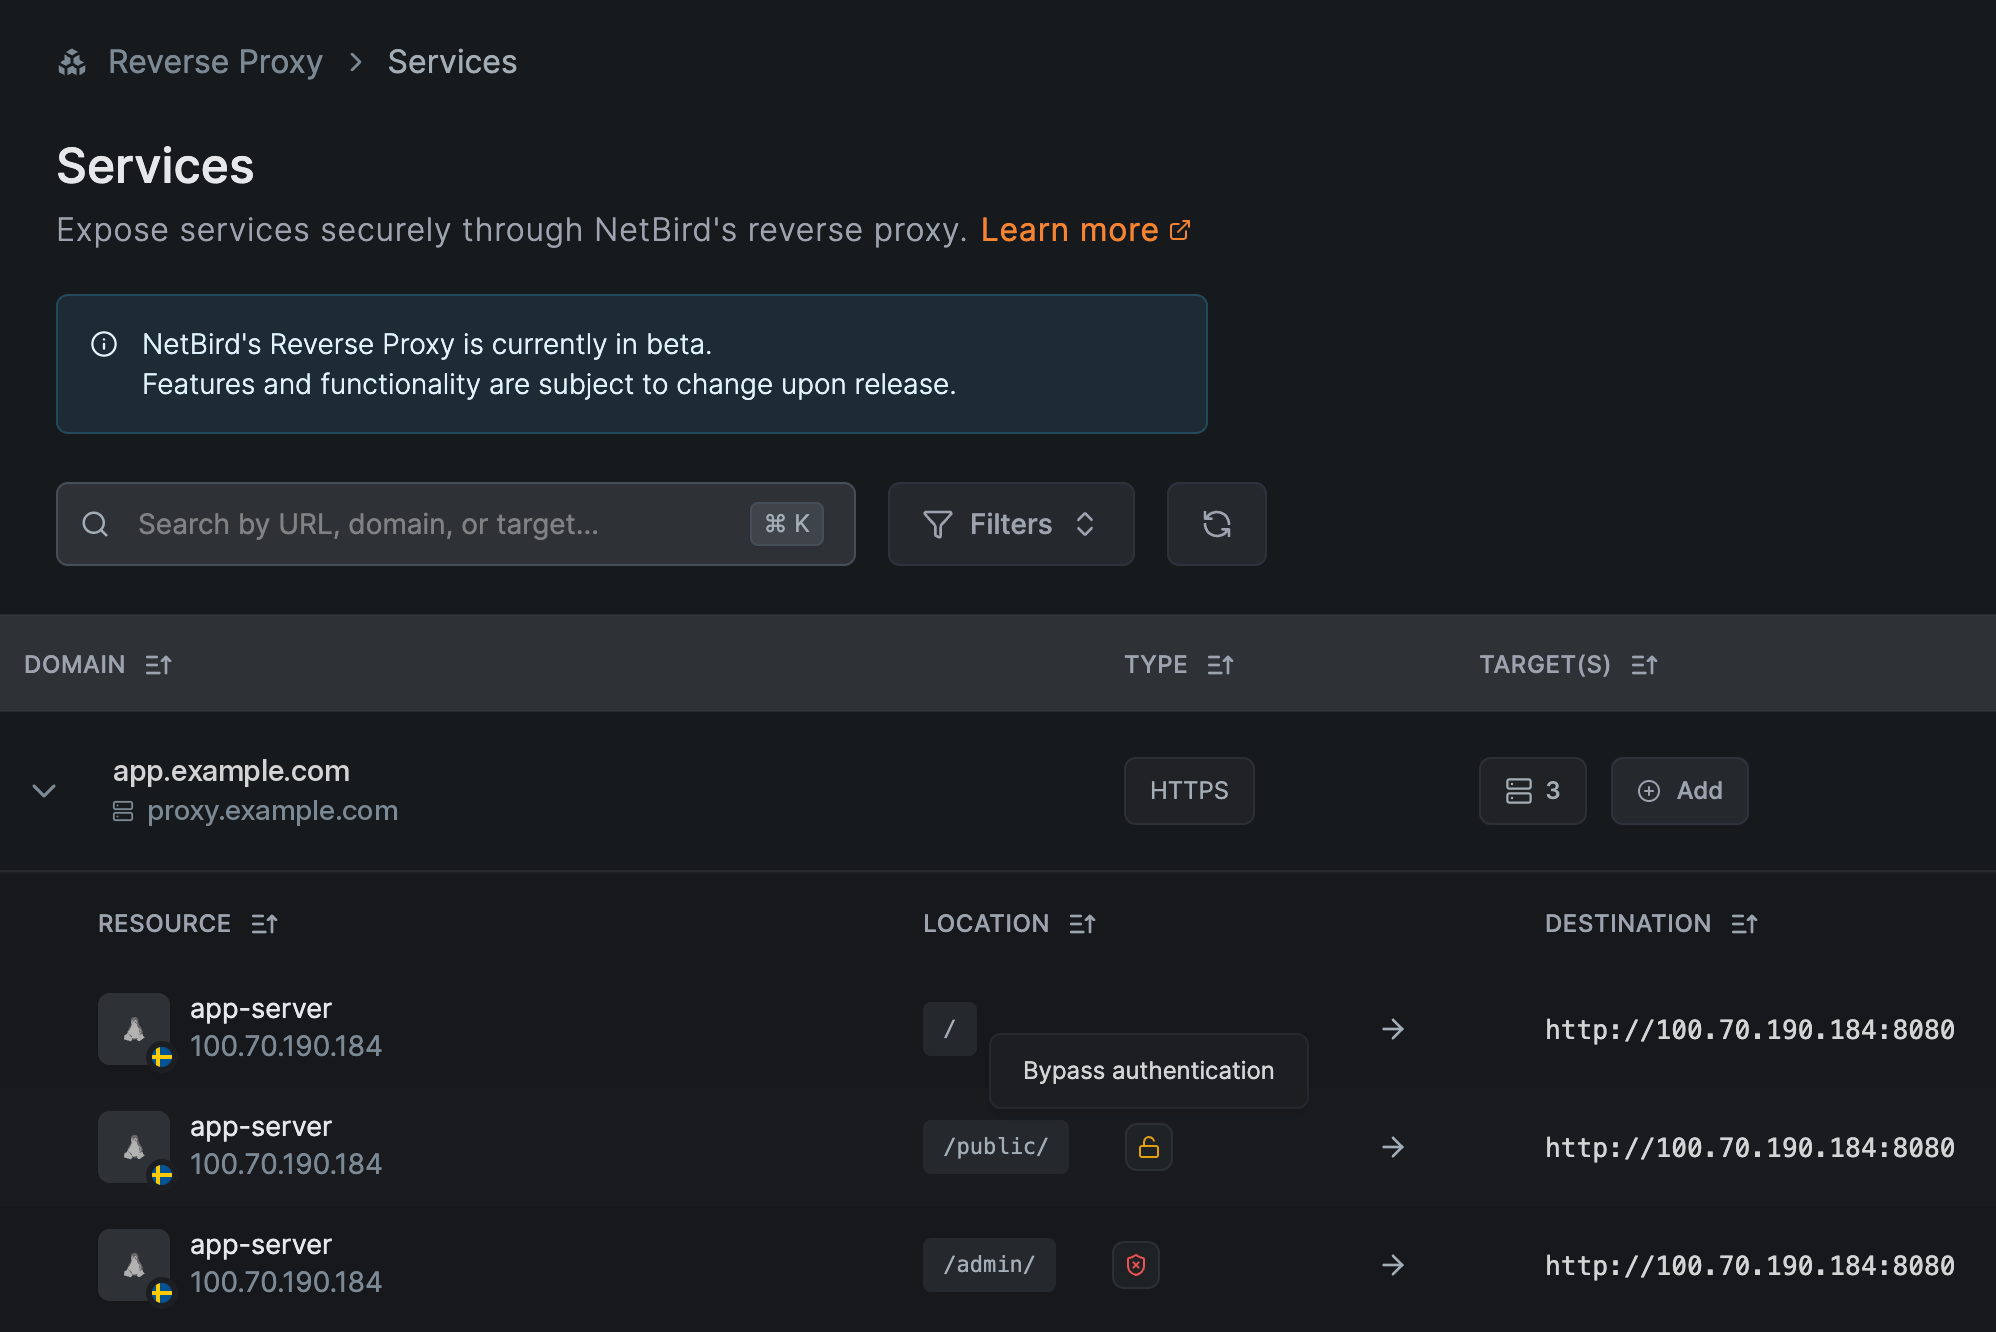Click the Sweden flag on /public/ target's peer
This screenshot has height=1332, width=1996.
(162, 1175)
